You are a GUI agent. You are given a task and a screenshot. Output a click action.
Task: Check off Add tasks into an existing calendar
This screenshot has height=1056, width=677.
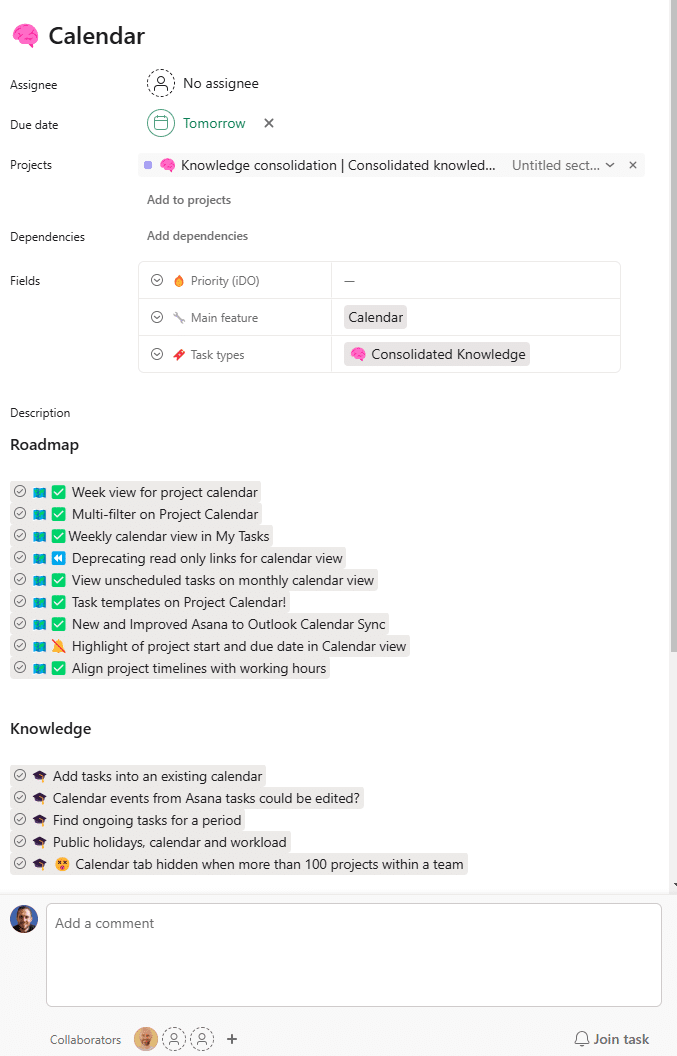[x=20, y=776]
